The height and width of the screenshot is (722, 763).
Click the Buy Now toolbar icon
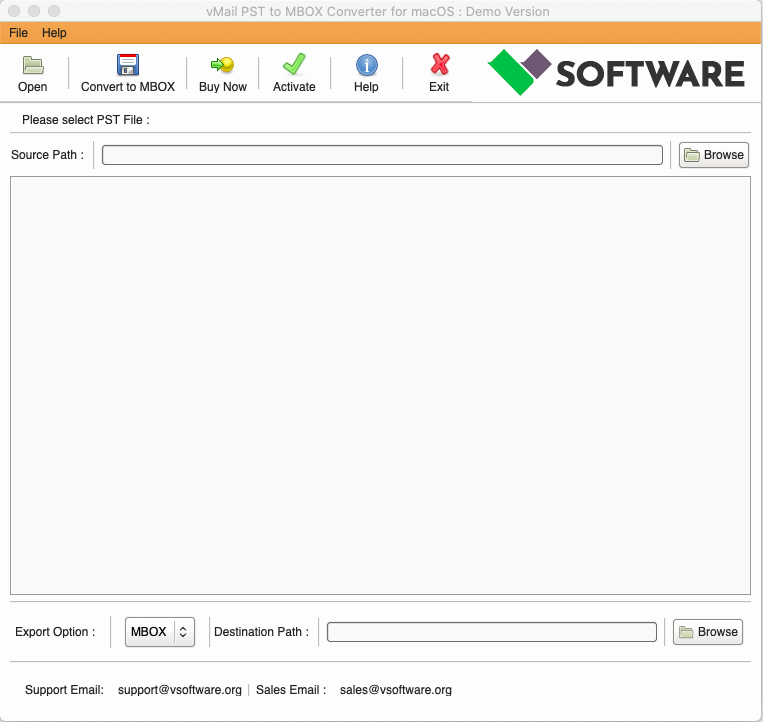tap(222, 65)
